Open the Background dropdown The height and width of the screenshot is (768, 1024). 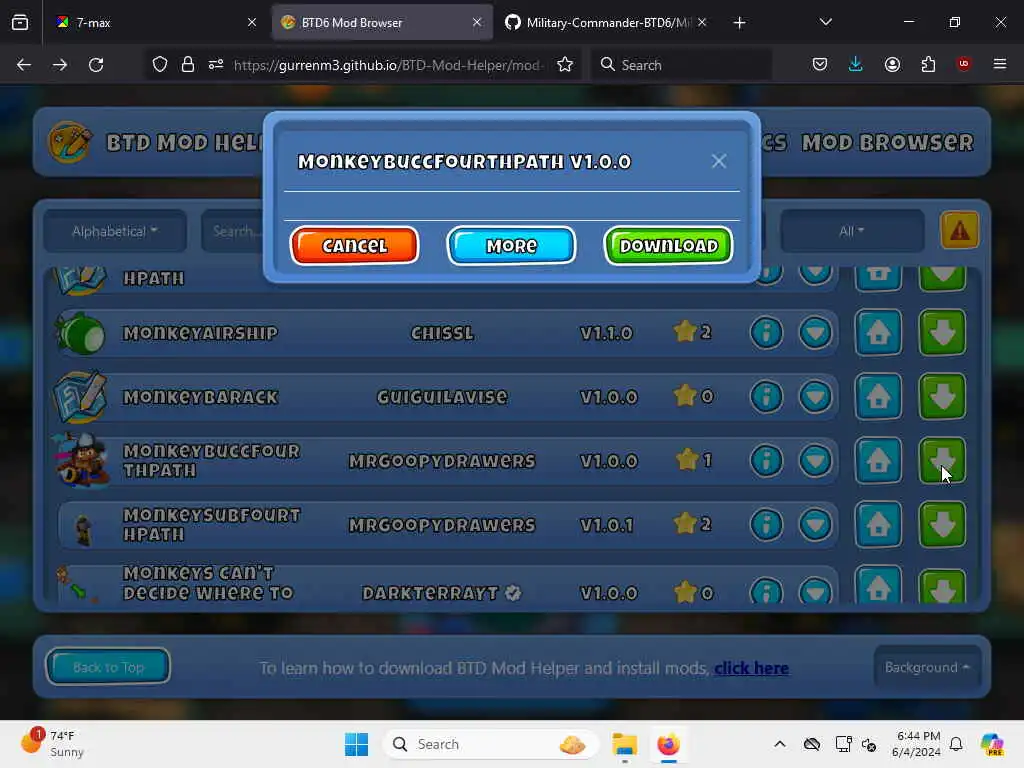coord(927,667)
